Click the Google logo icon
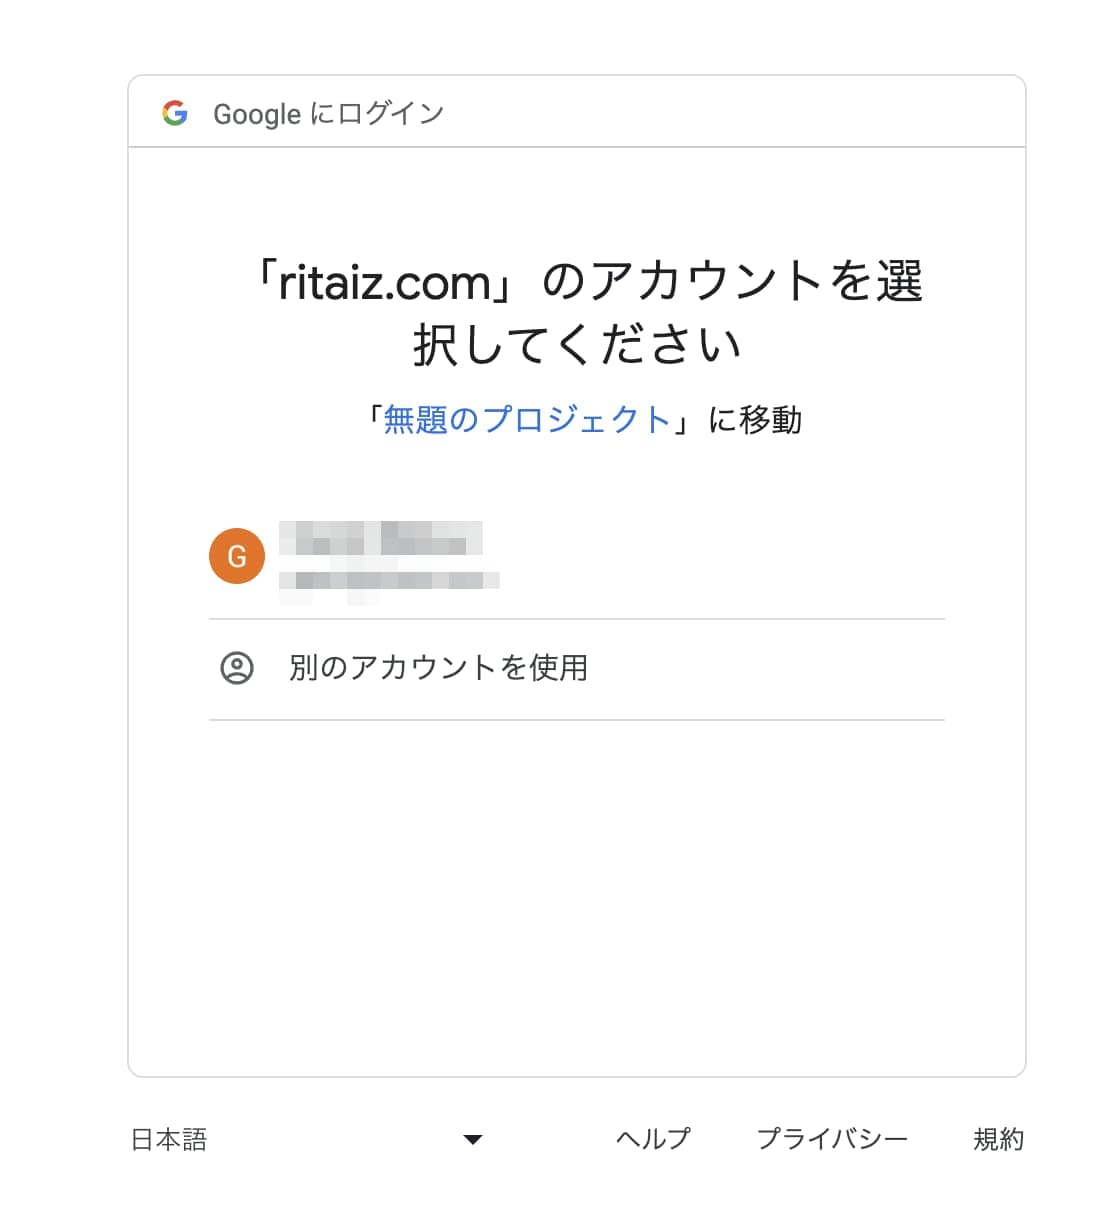Screen dimensions: 1116x1230 point(176,113)
